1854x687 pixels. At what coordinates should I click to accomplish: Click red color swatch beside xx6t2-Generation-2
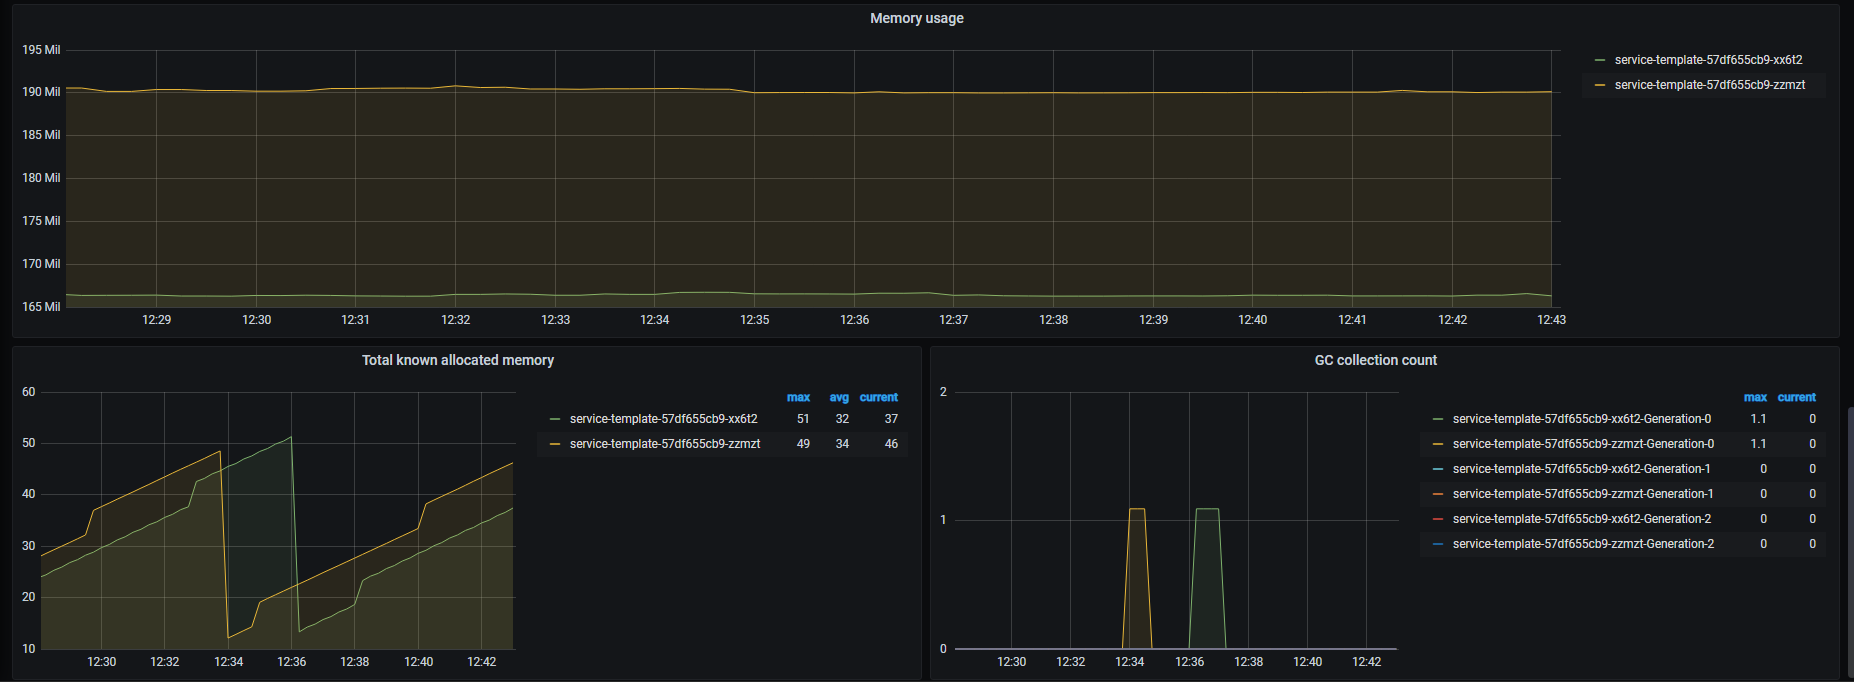[1438, 519]
